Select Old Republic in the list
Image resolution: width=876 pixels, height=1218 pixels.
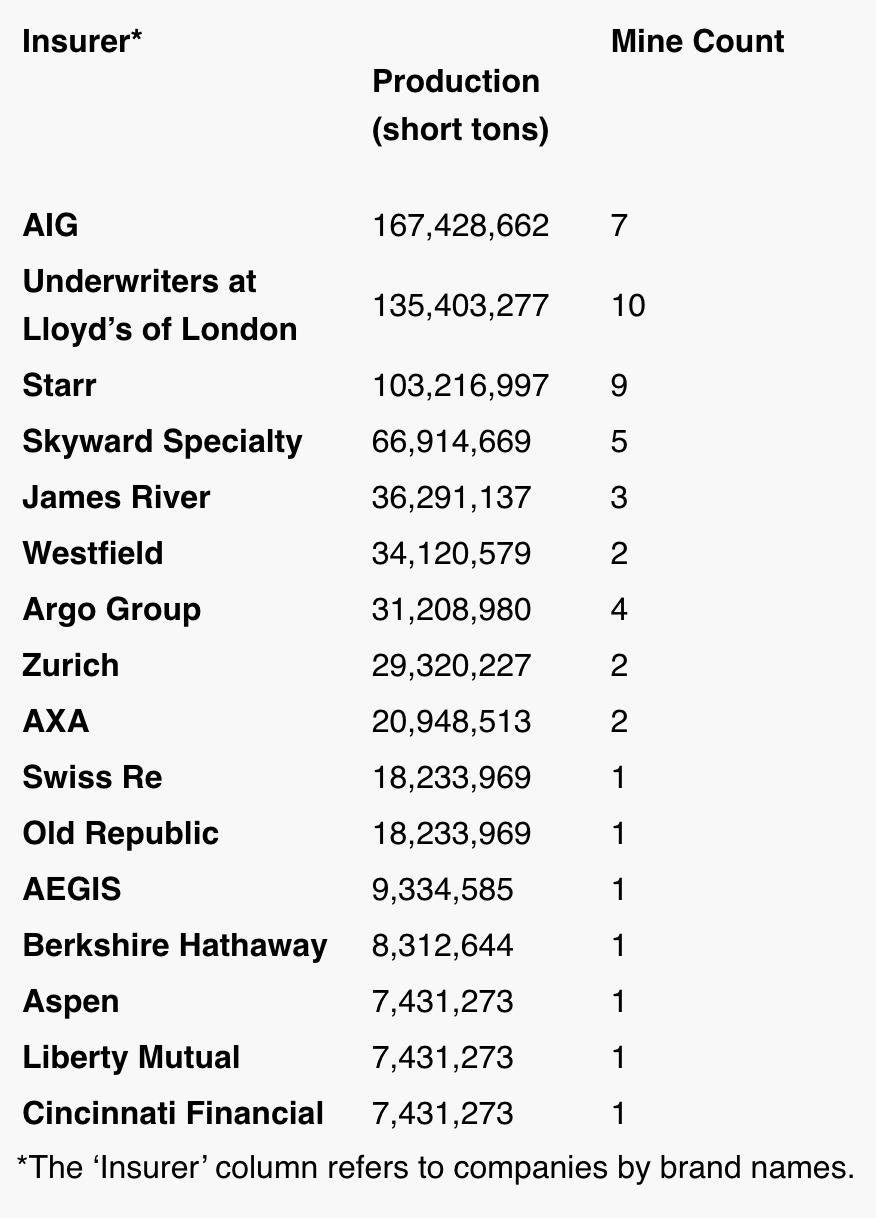120,833
